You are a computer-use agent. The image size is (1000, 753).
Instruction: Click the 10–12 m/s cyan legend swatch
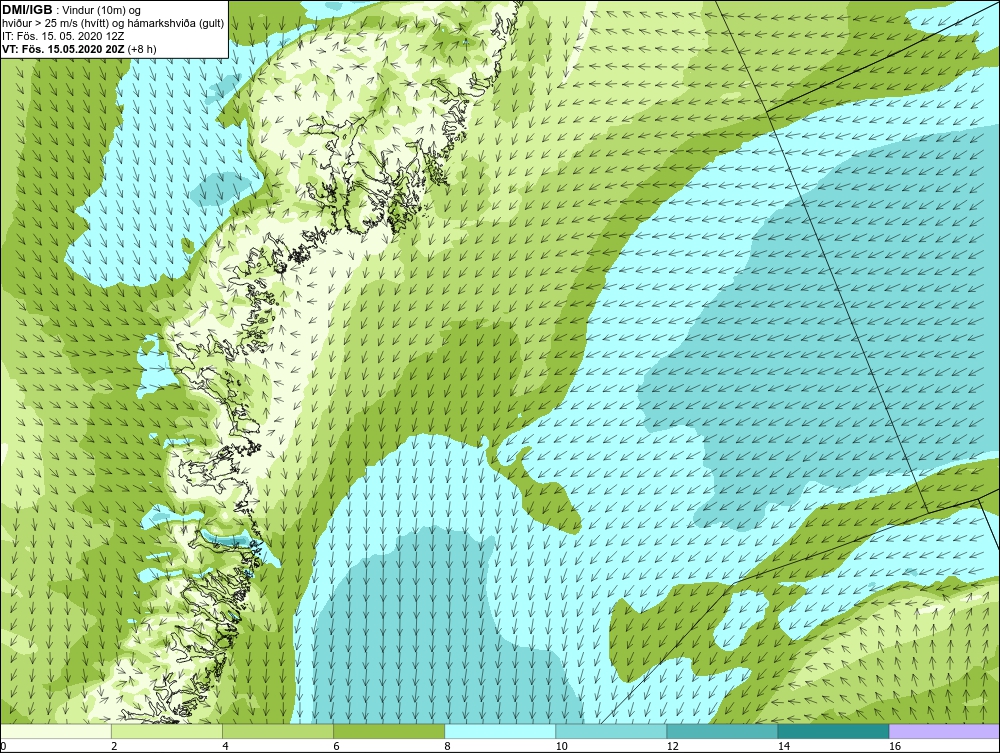point(611,731)
